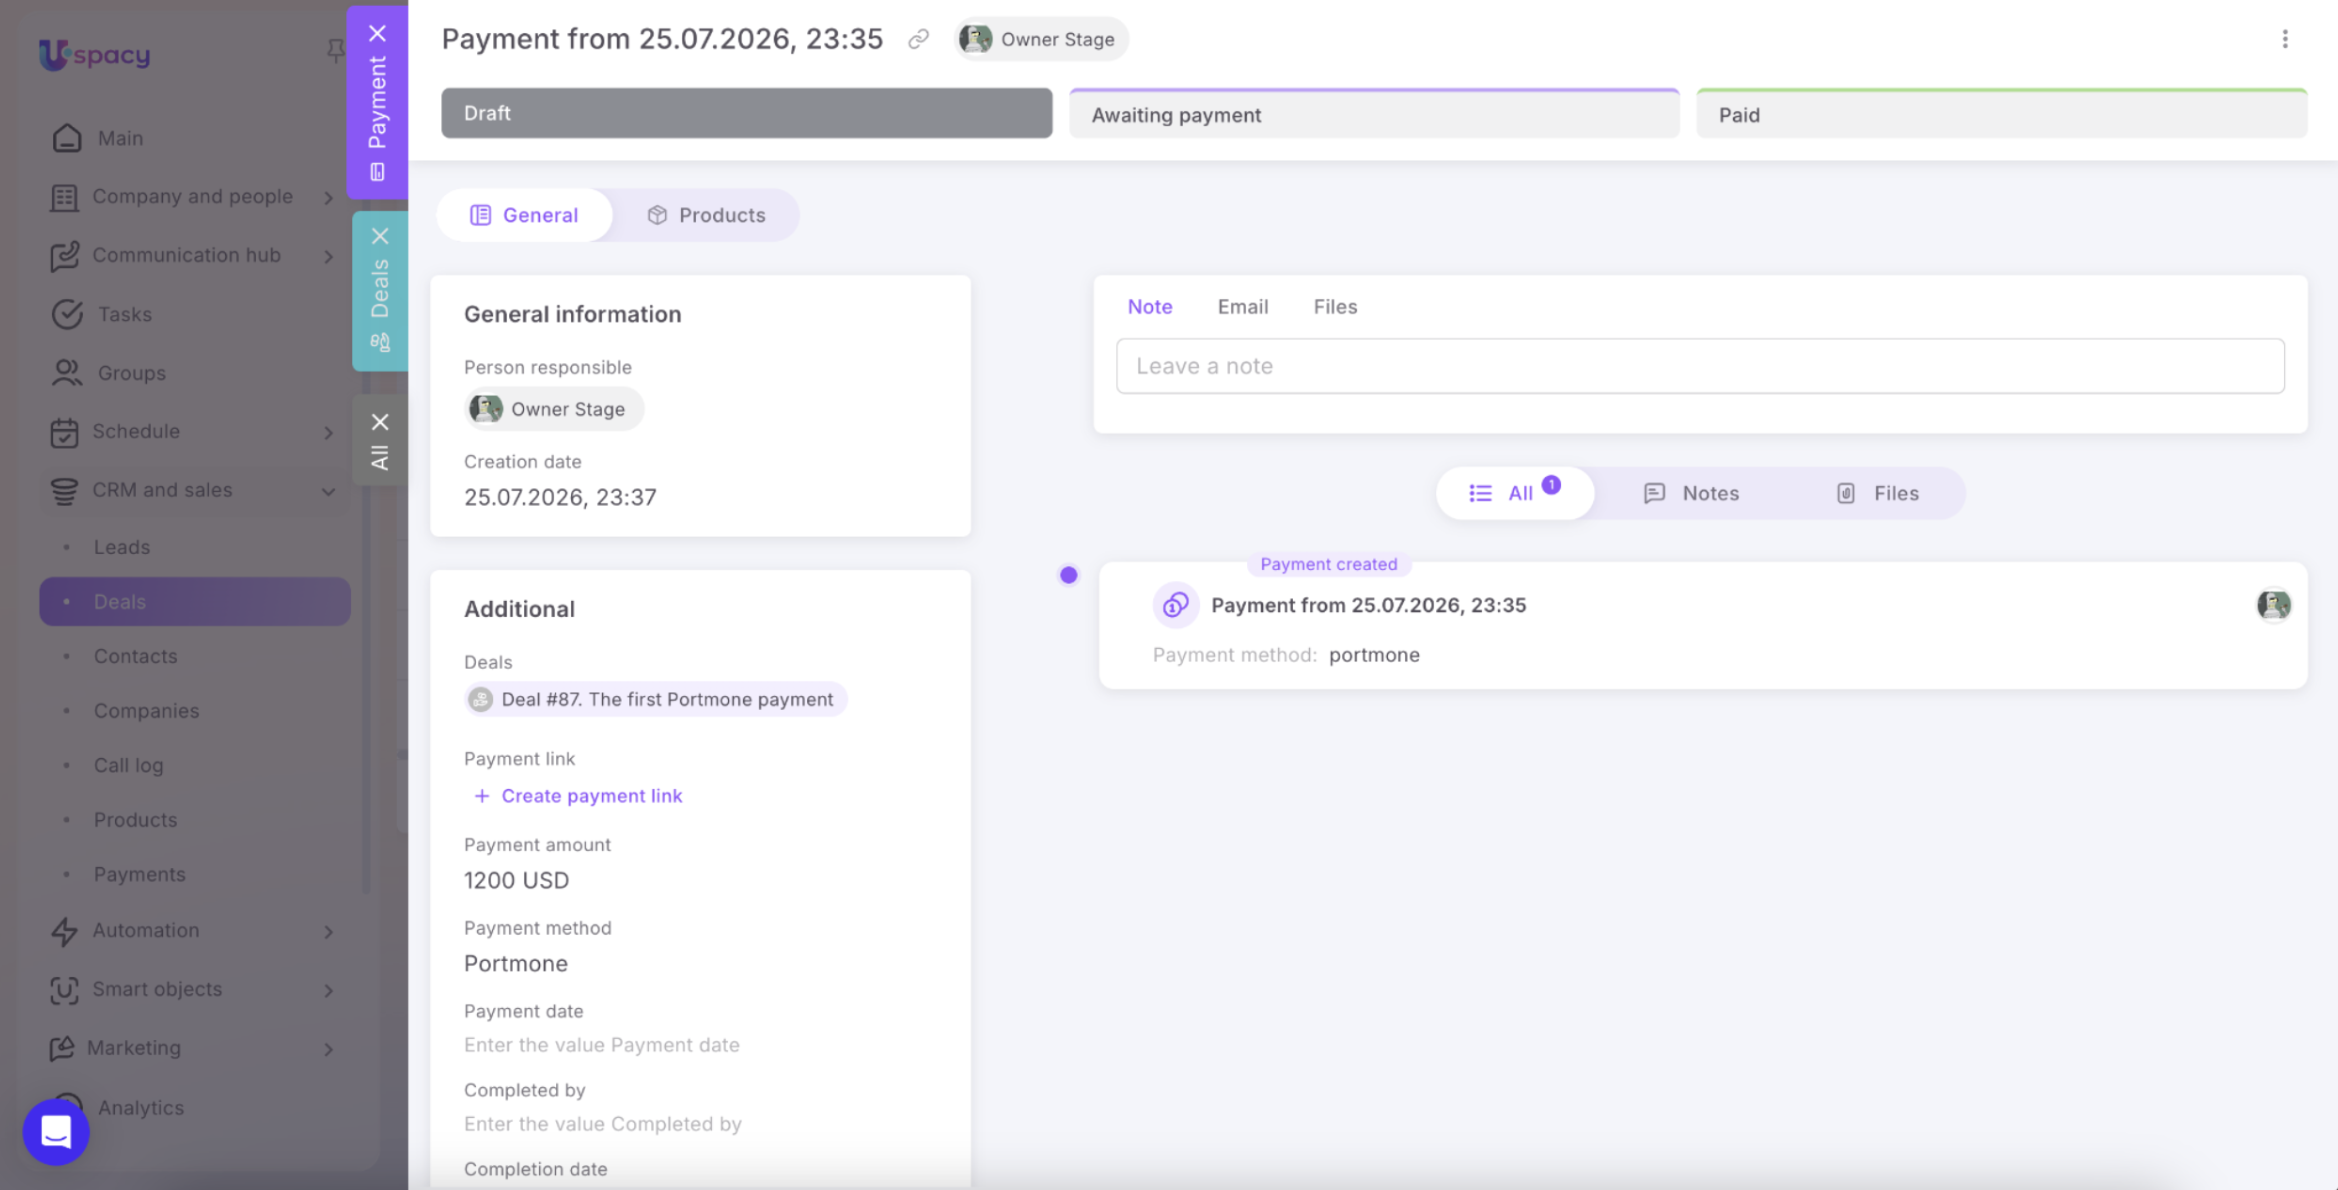Viewport: 2338px width, 1190px height.
Task: Expand Smart objects submenu chevron
Action: click(x=328, y=990)
